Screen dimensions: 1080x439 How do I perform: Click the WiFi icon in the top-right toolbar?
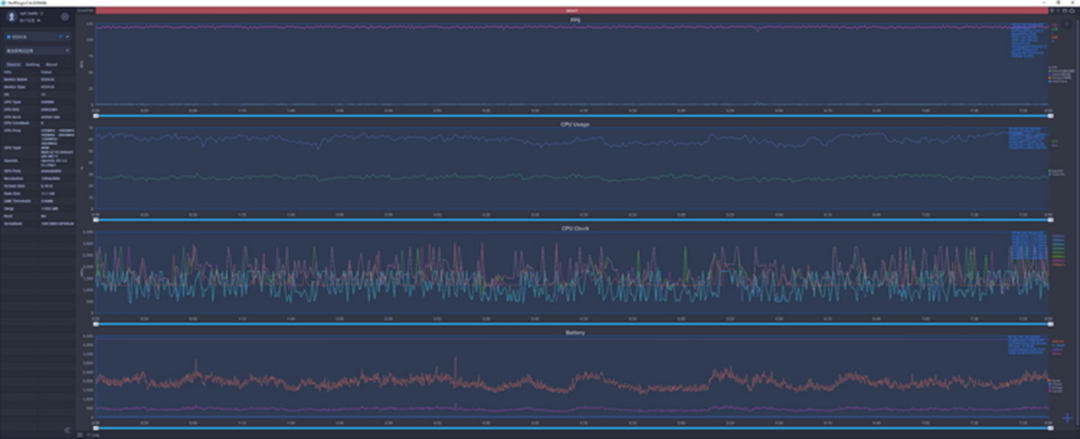pos(1052,11)
